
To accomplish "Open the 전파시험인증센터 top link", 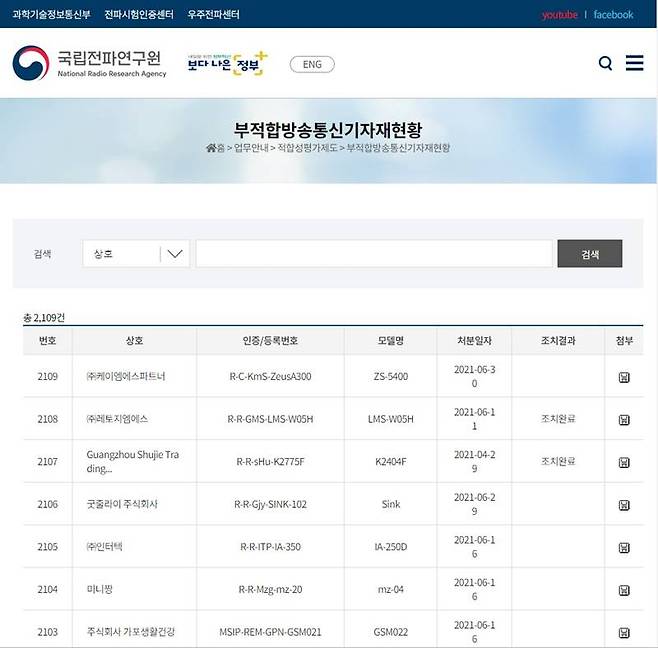I will (x=139, y=14).
